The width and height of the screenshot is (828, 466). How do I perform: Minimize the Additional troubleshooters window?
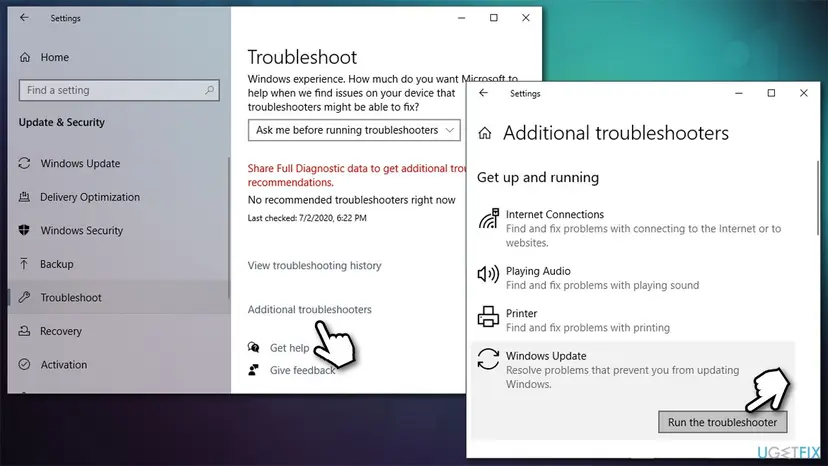[739, 93]
